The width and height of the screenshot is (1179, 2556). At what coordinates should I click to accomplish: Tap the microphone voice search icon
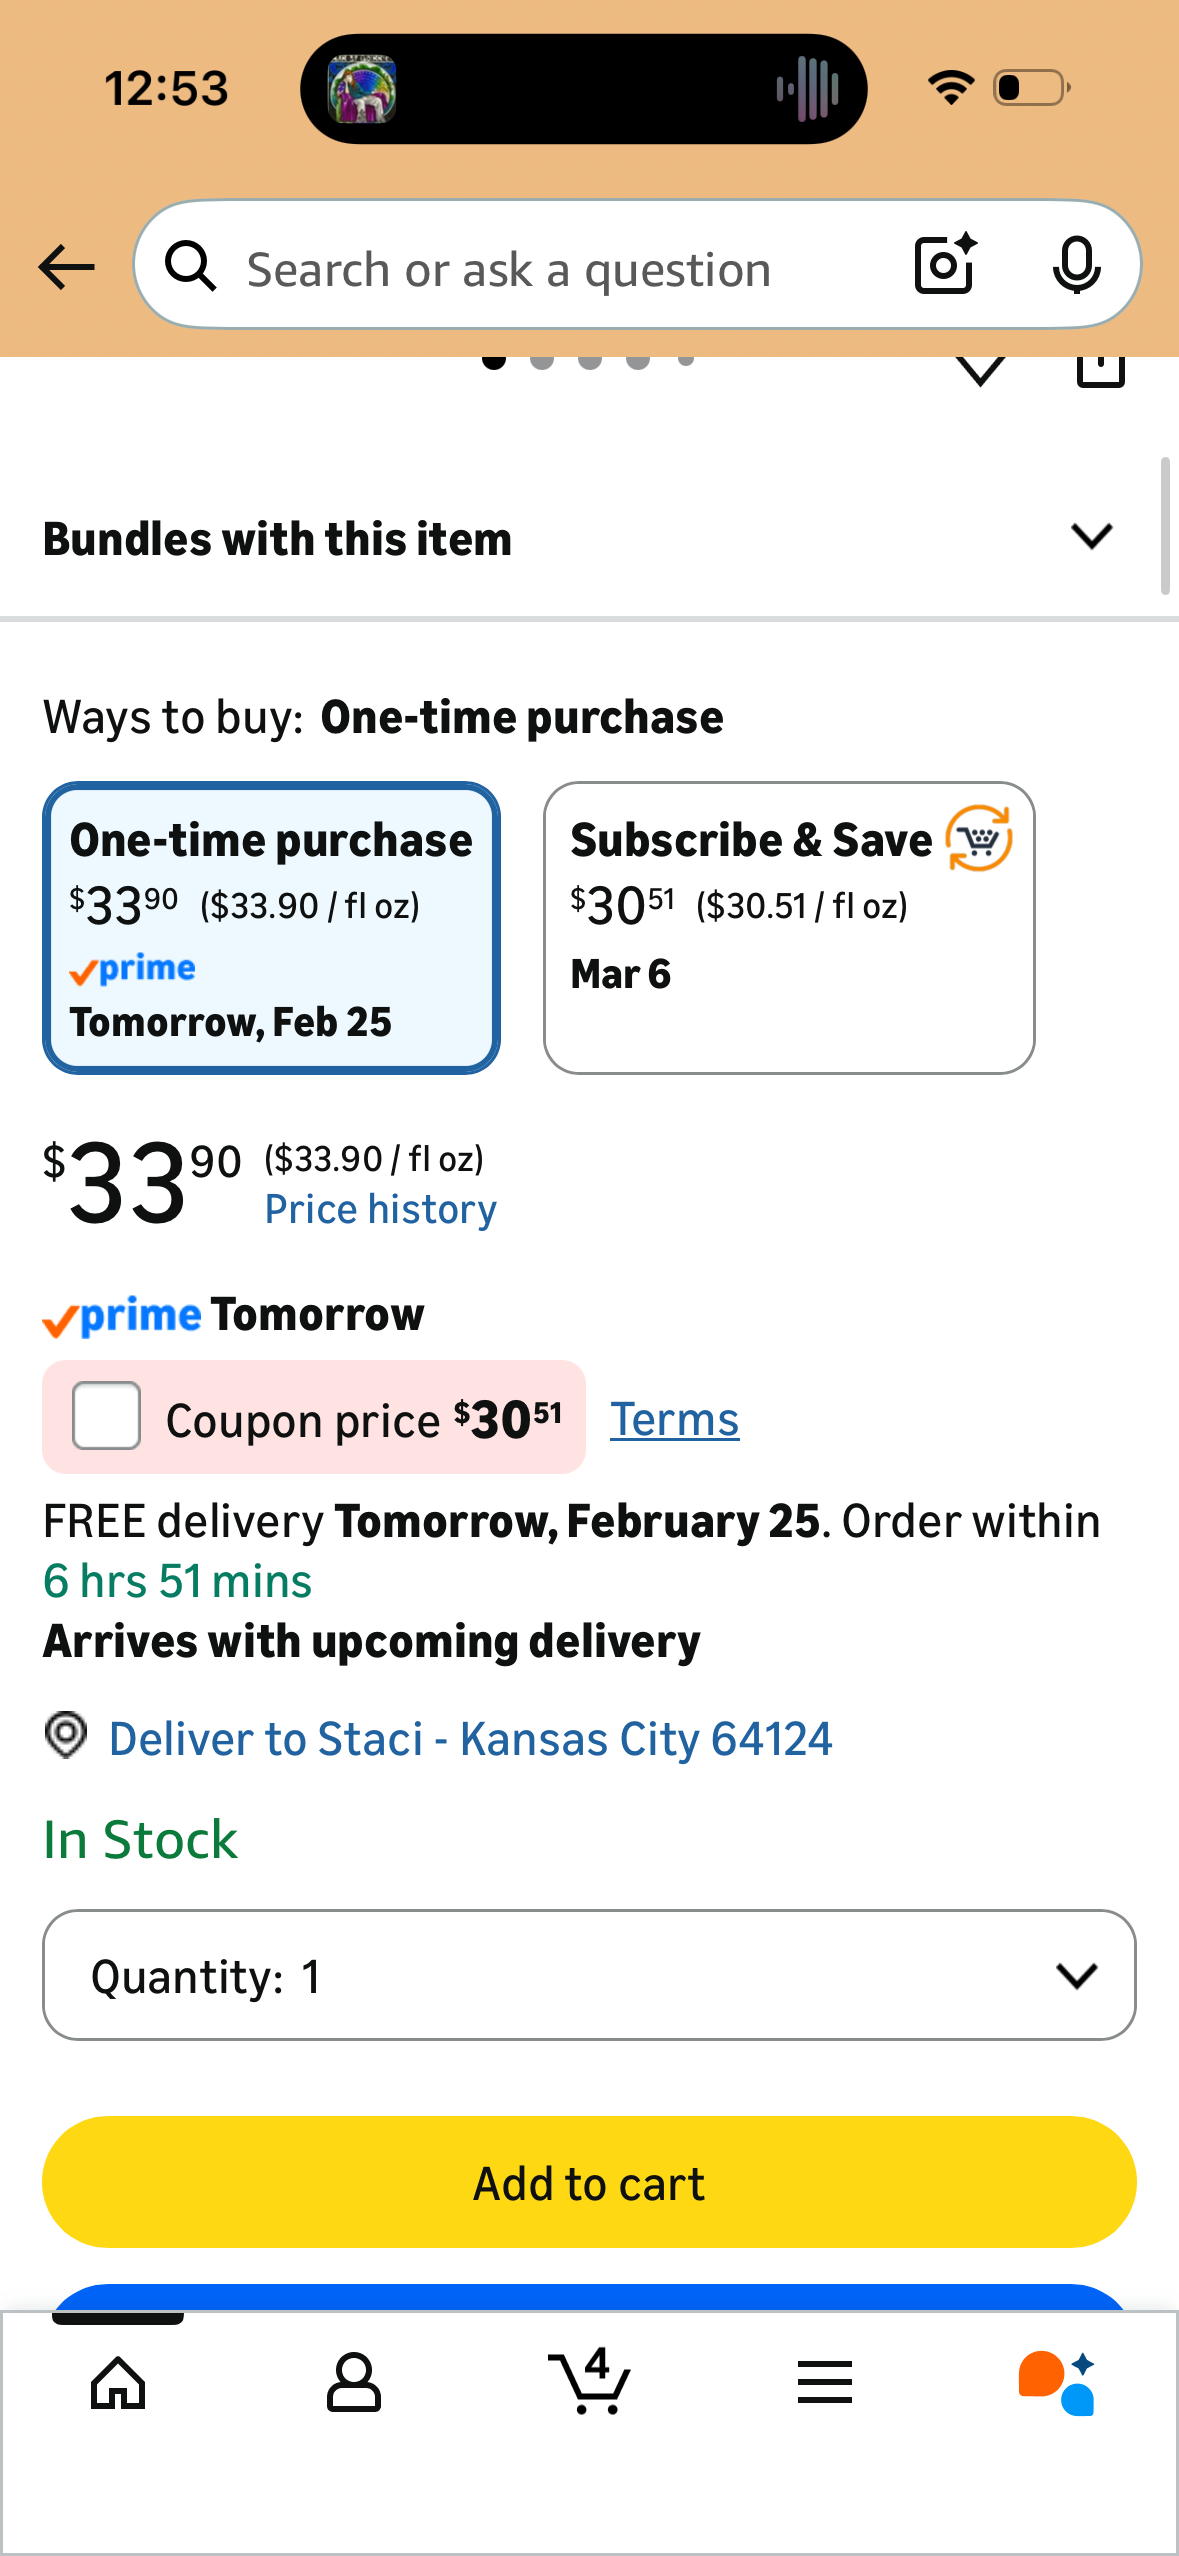click(x=1076, y=266)
